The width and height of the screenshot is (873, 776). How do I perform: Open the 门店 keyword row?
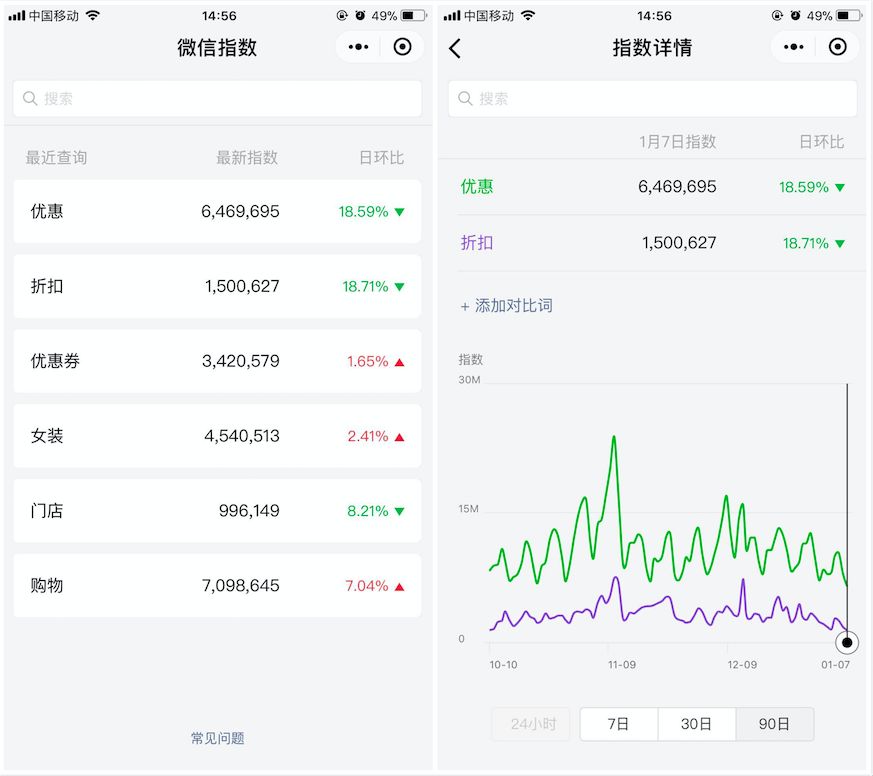tap(217, 510)
